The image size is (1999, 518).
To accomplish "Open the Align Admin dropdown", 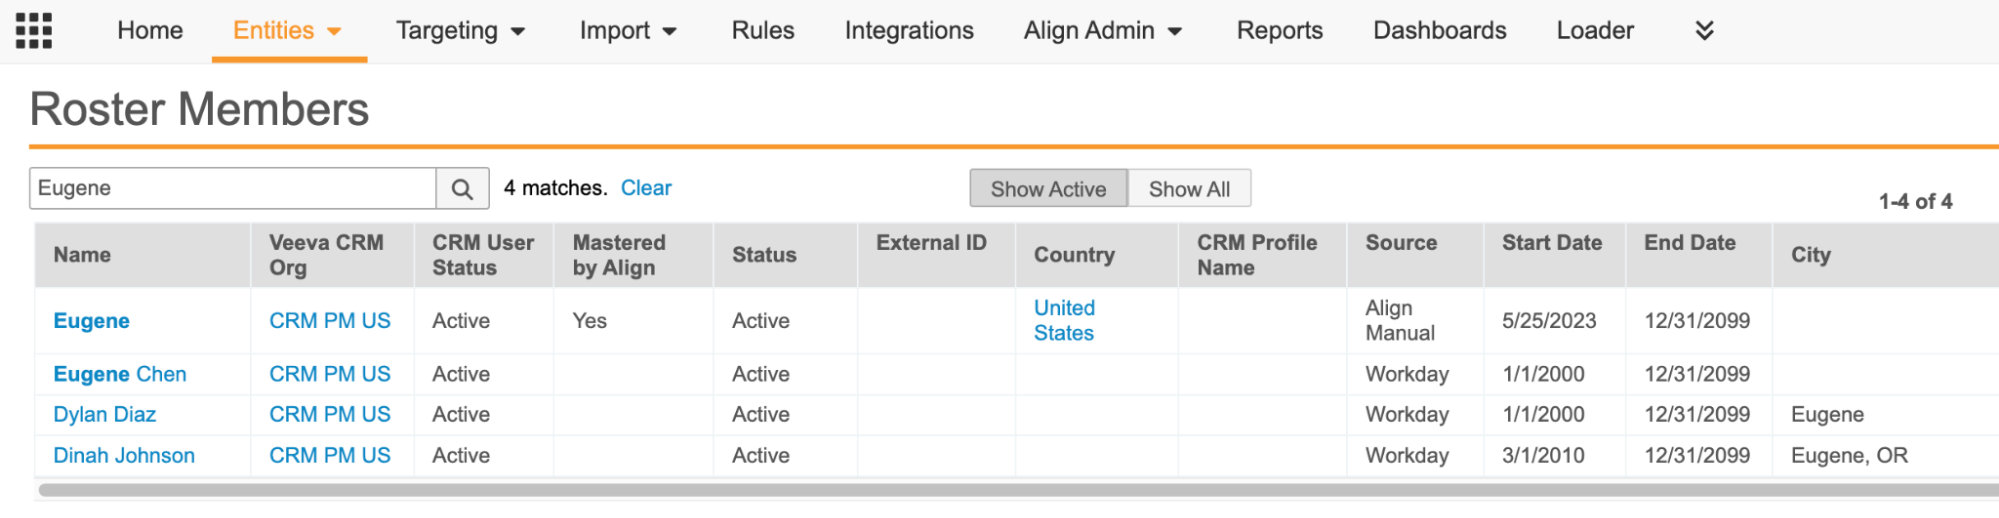I will coord(1103,31).
